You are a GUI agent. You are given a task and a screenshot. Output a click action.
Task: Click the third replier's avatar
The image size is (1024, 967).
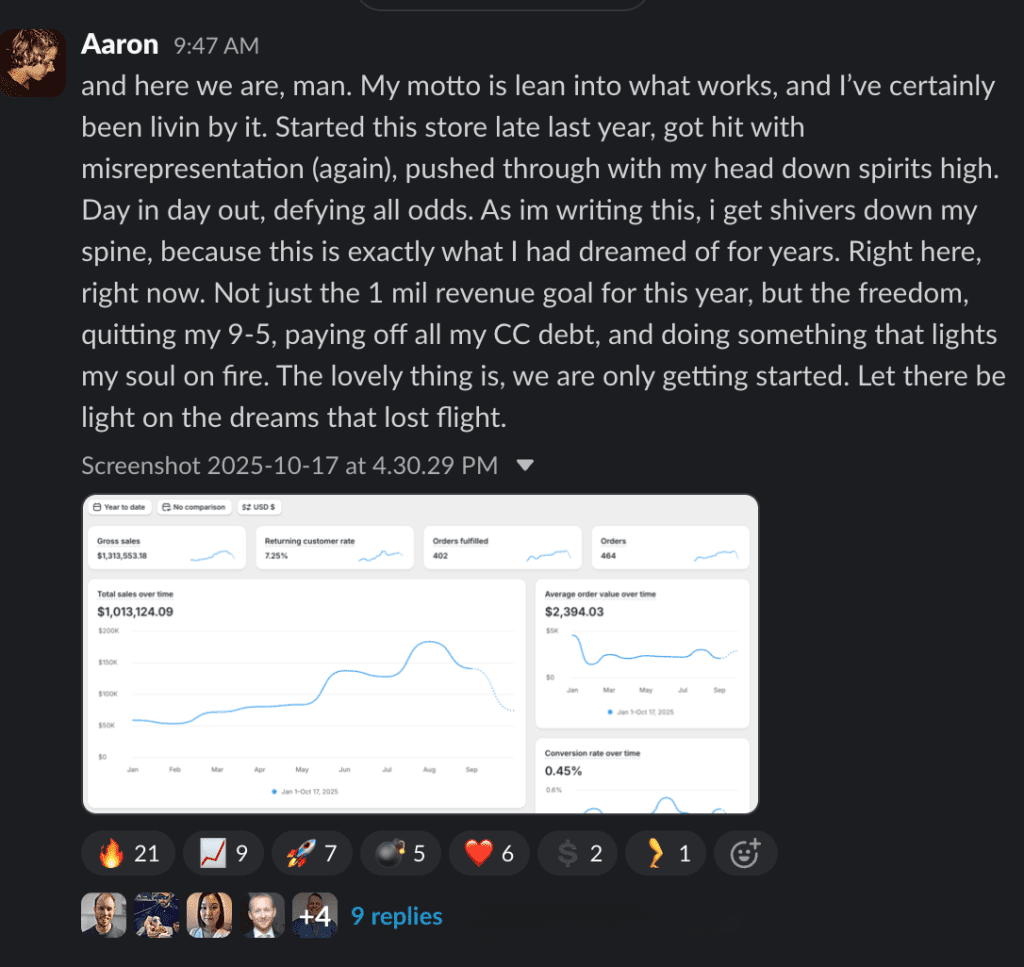click(208, 915)
